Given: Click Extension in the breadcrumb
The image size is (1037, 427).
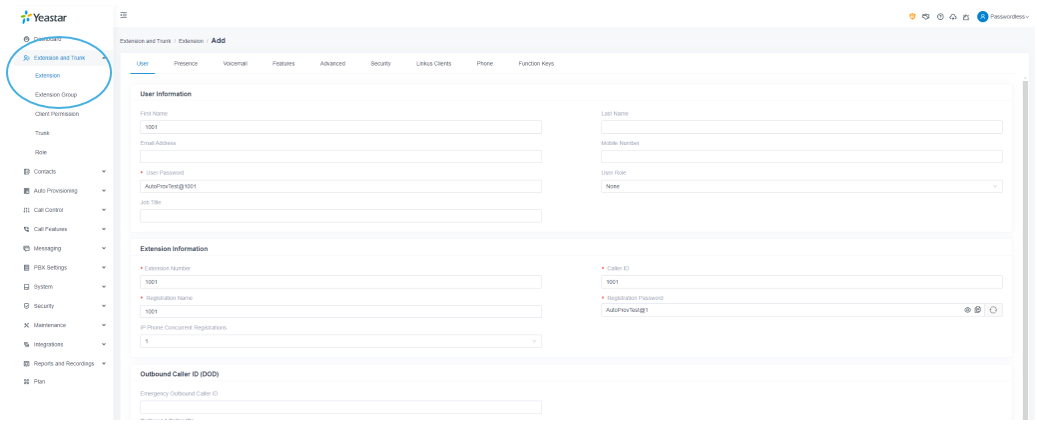Looking at the screenshot, I should coord(190,41).
